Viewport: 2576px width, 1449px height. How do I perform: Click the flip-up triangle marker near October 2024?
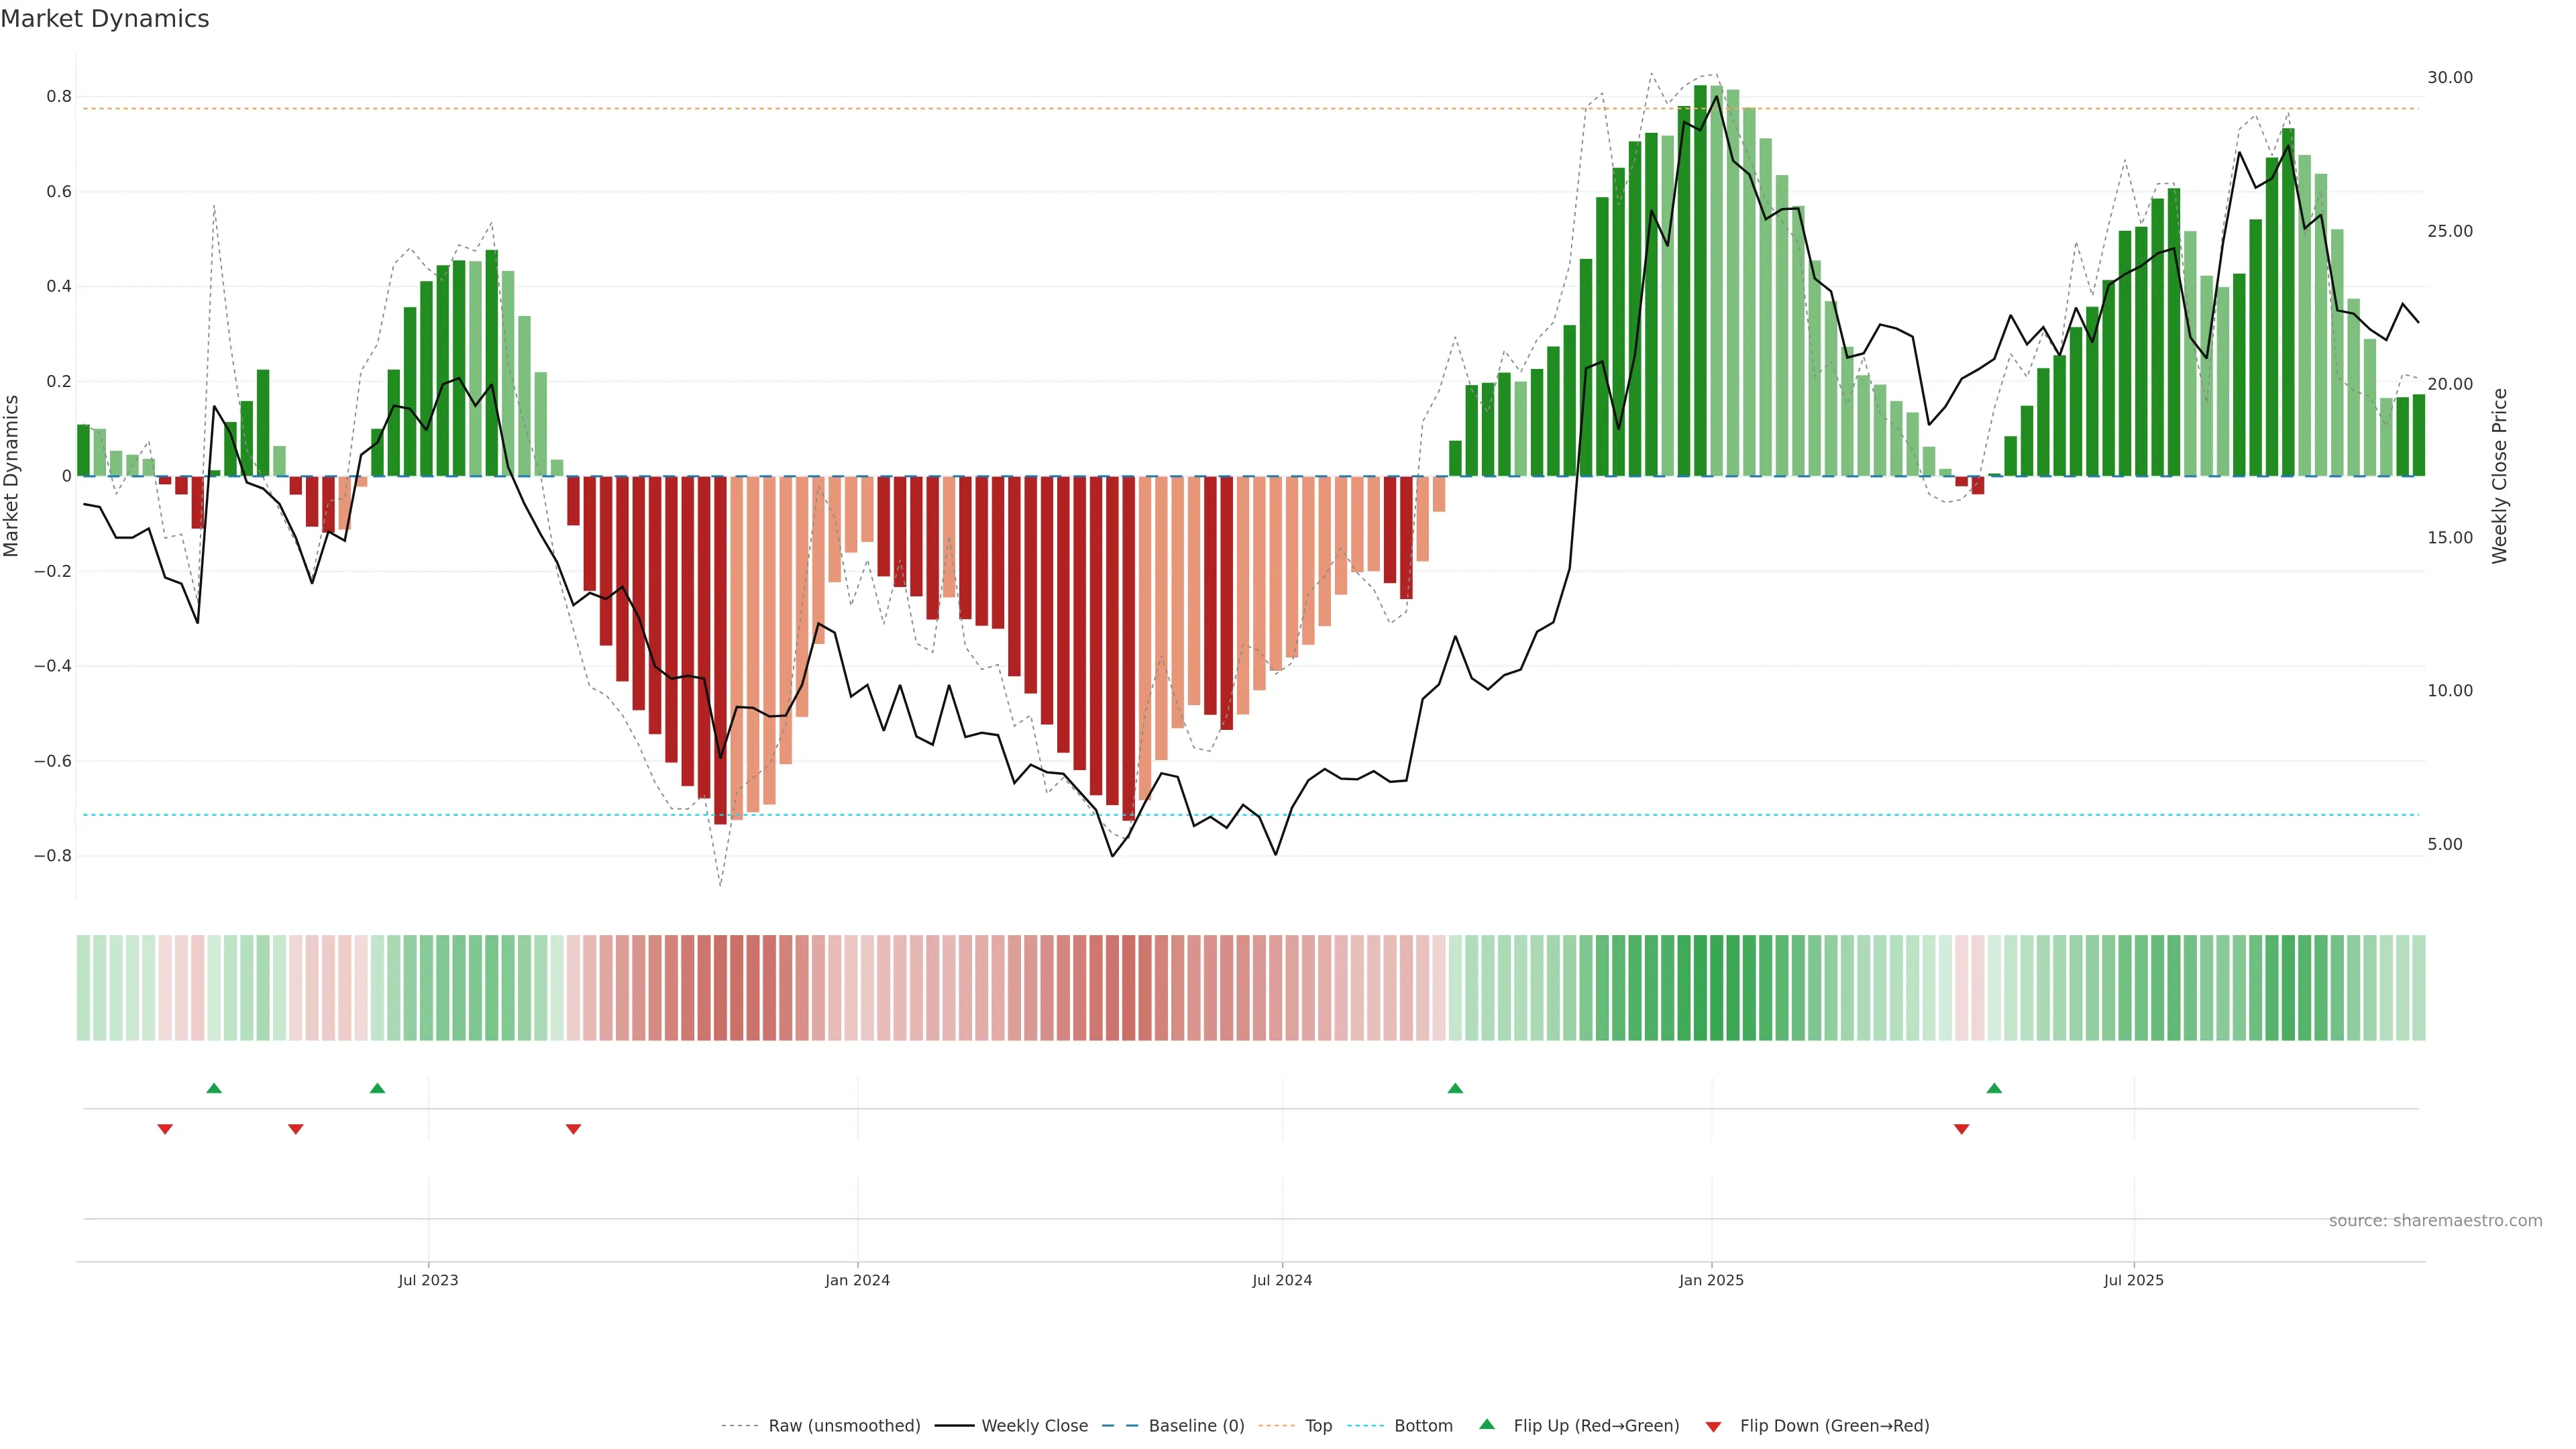[1455, 1088]
